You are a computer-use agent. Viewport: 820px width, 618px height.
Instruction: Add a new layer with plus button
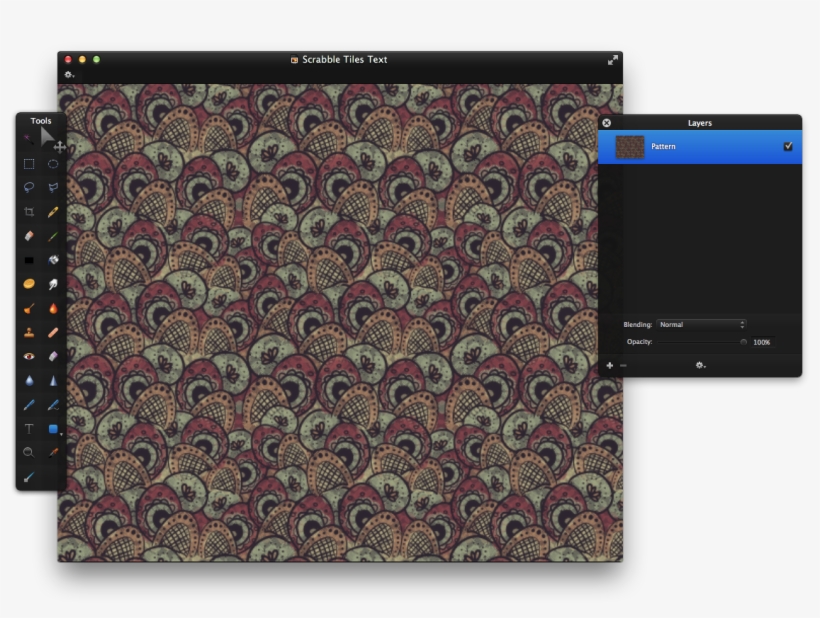click(x=609, y=366)
